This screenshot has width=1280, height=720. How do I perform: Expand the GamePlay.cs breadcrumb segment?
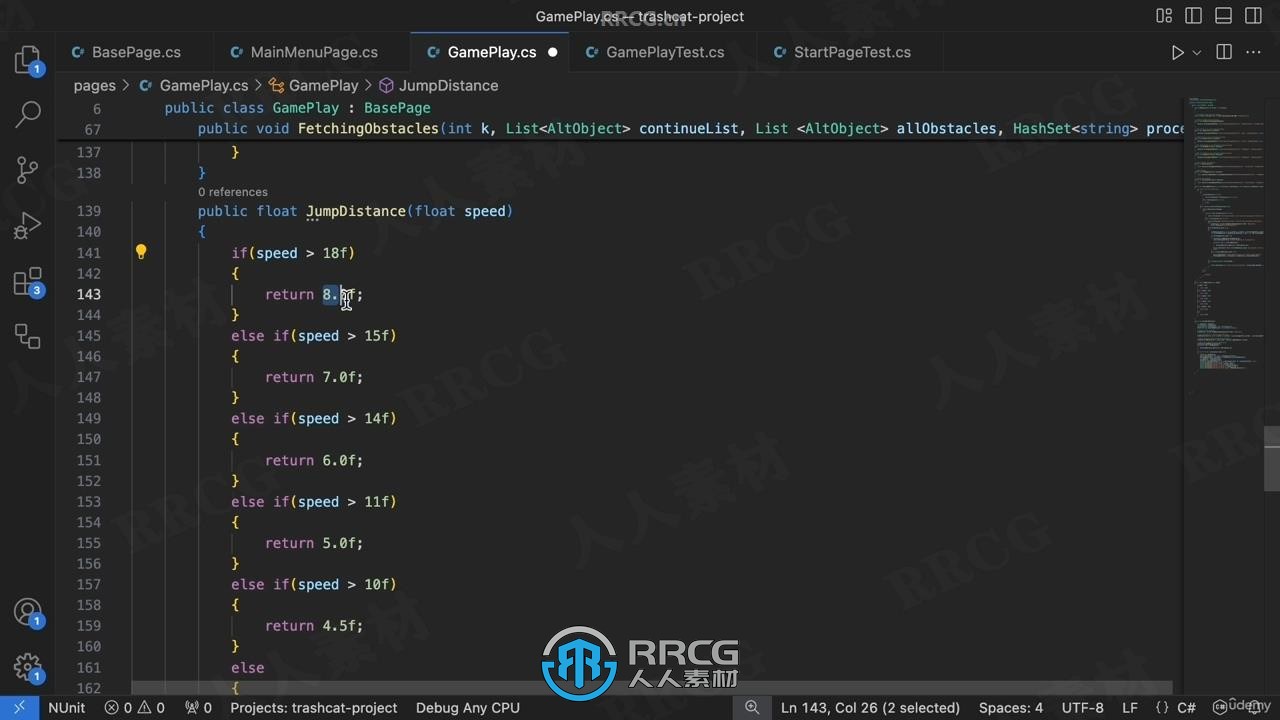point(193,85)
